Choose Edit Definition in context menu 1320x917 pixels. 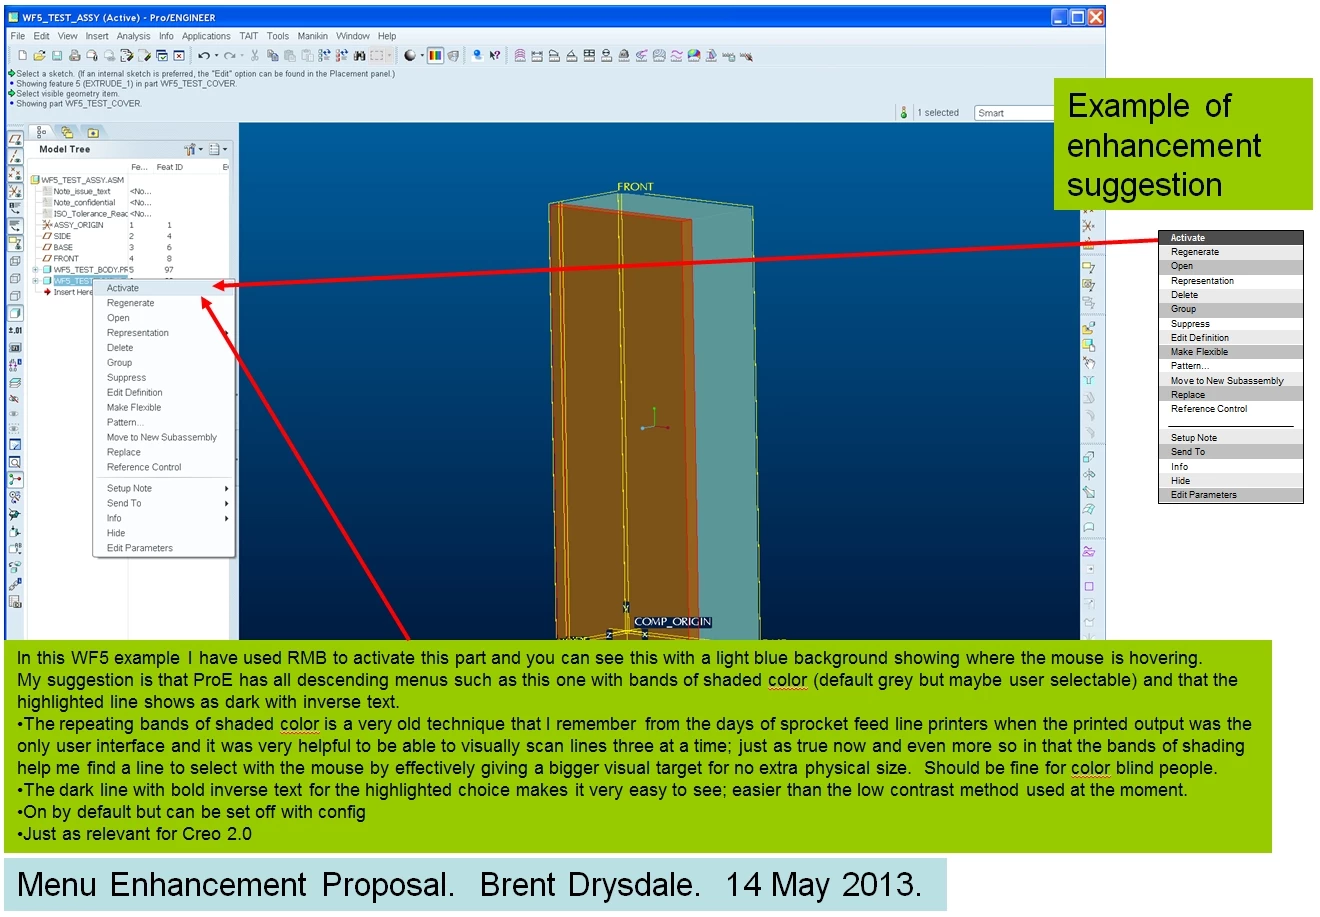(164, 393)
